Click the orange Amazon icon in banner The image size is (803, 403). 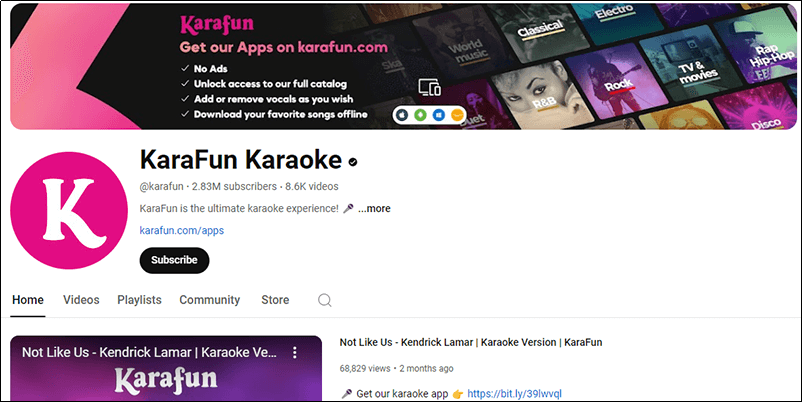(x=457, y=115)
